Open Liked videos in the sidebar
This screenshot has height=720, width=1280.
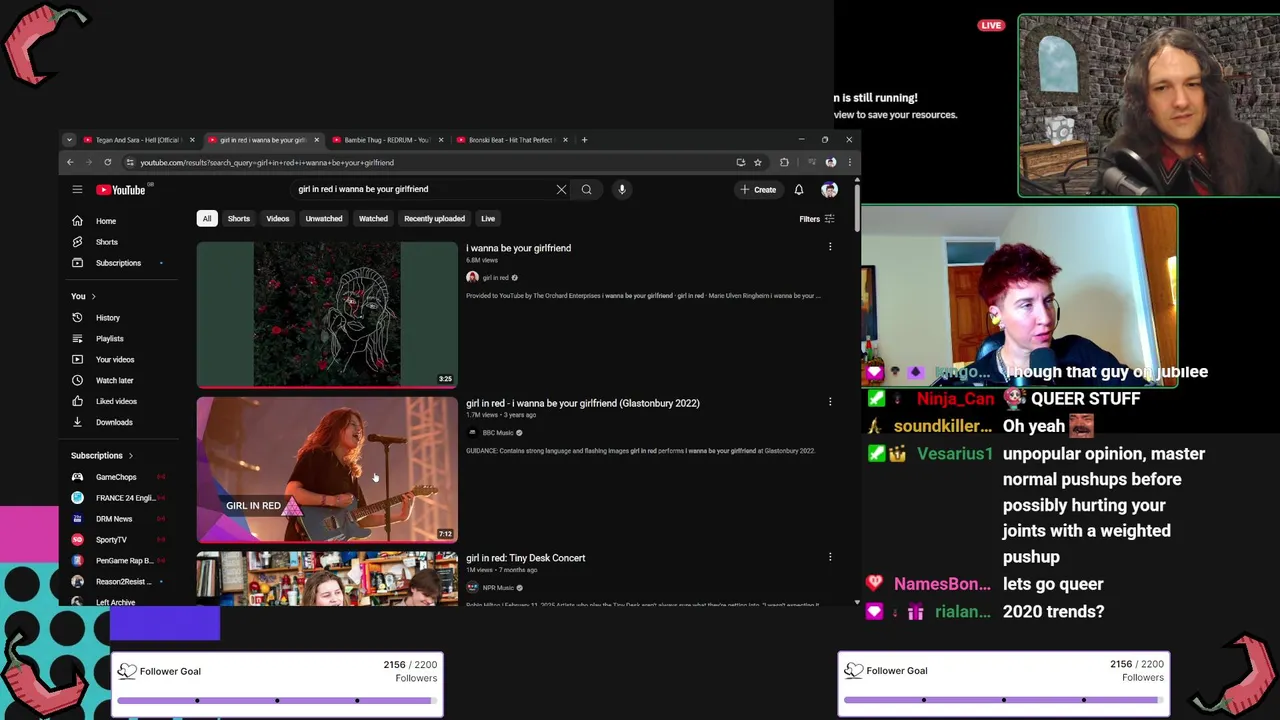coord(116,401)
